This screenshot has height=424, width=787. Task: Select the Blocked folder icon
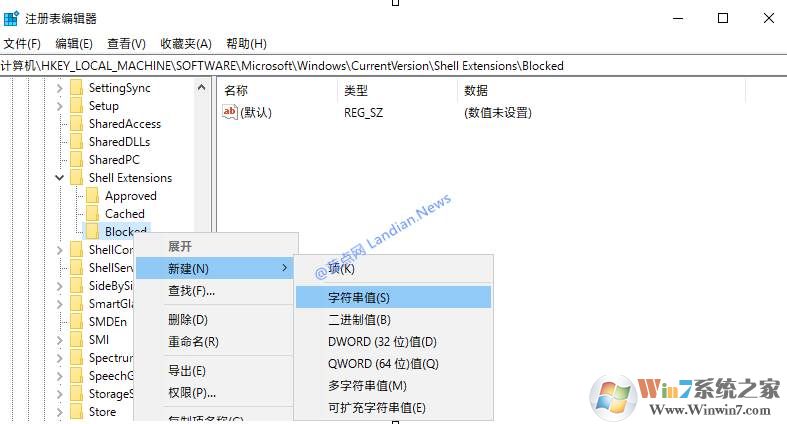point(92,231)
